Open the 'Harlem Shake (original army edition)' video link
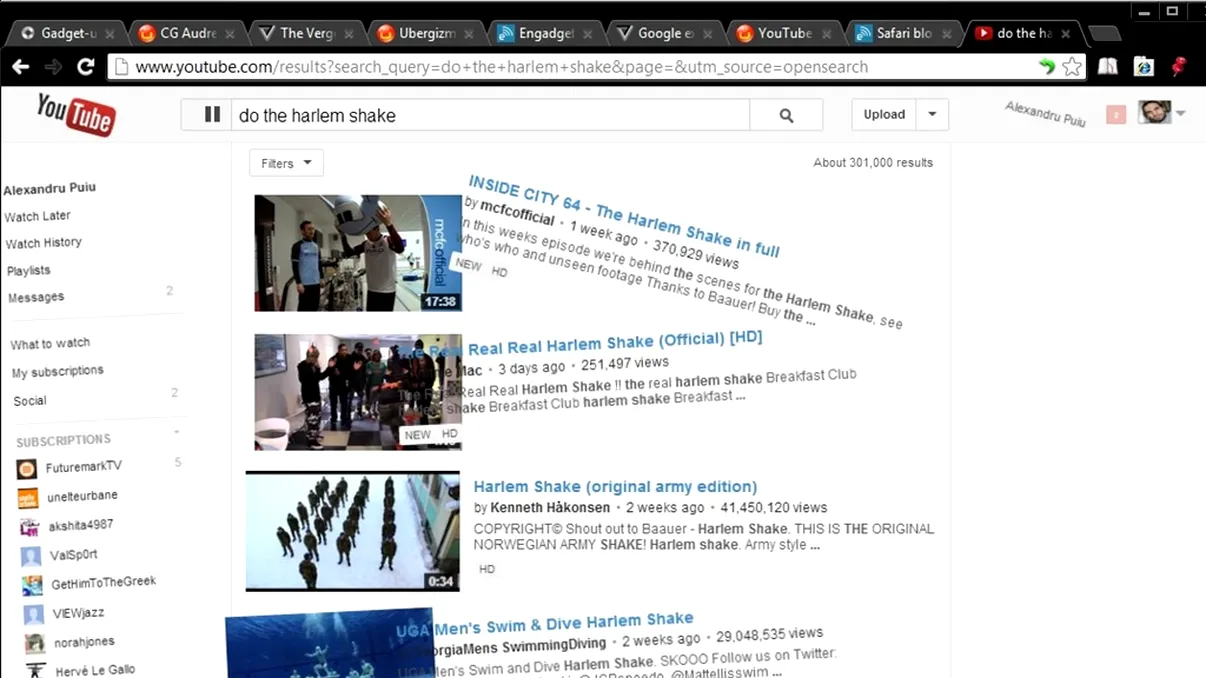The image size is (1206, 678). pyautogui.click(x=614, y=486)
